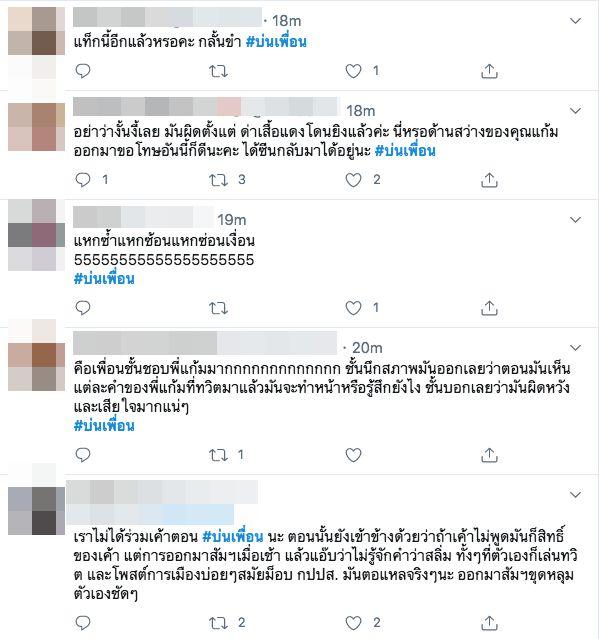Retweet the tweet with 3 retweets

218,180
